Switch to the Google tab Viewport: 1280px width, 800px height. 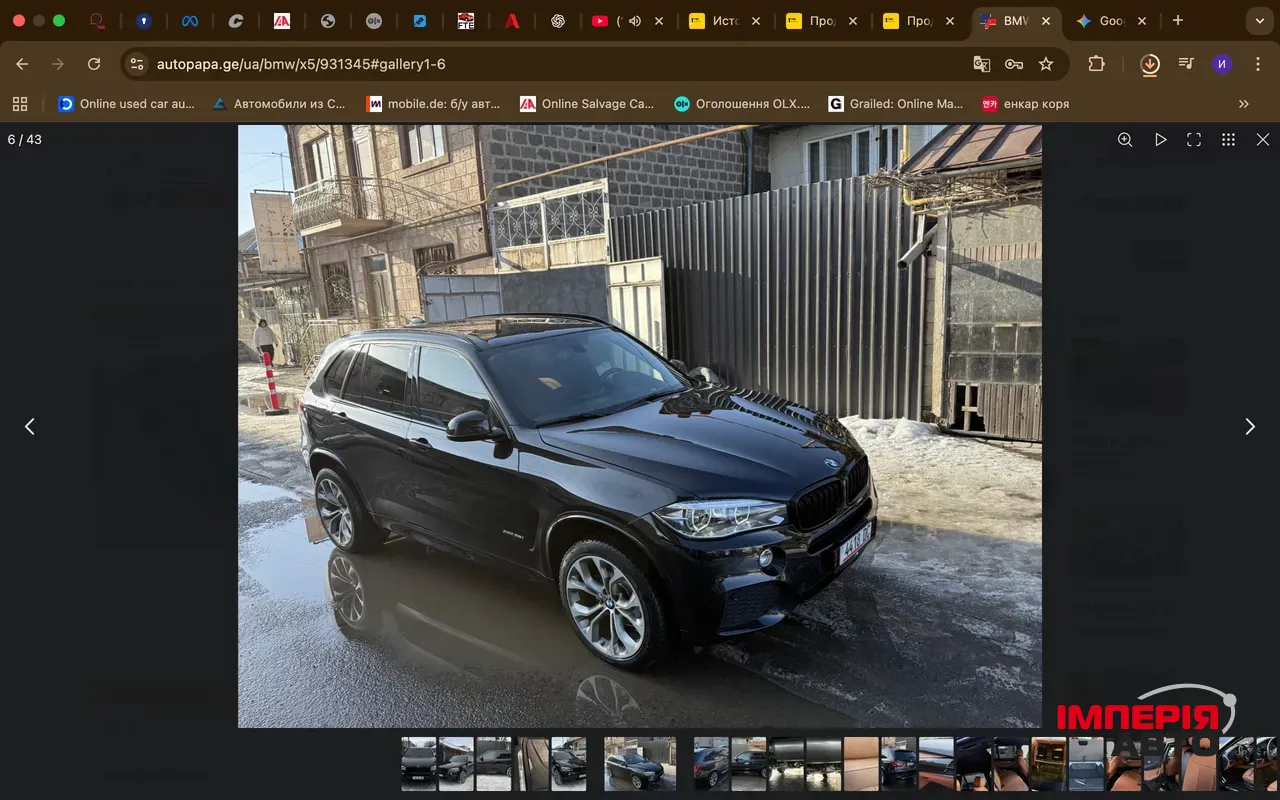[1108, 20]
